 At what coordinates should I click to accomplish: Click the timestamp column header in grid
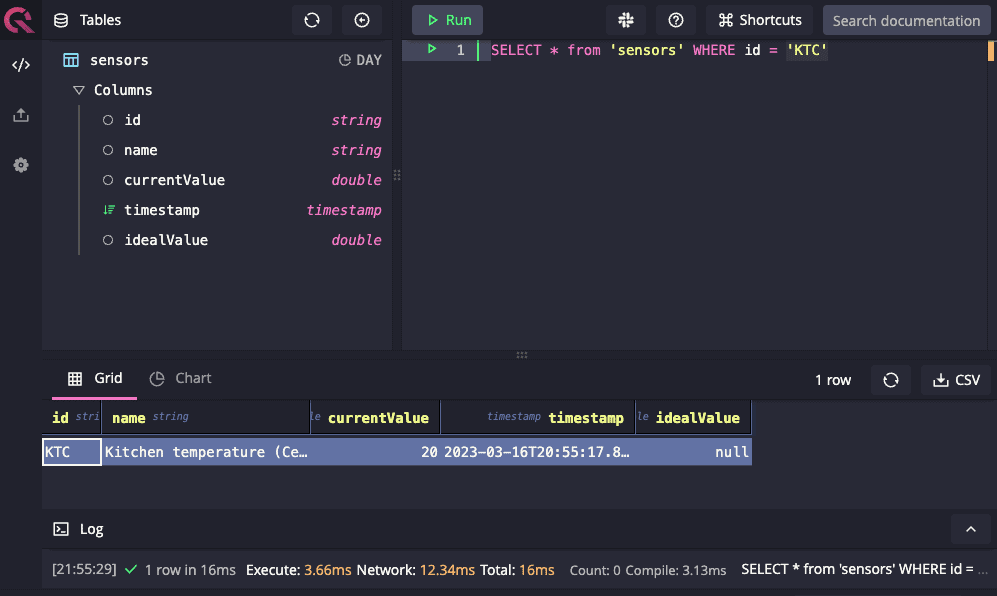538,417
